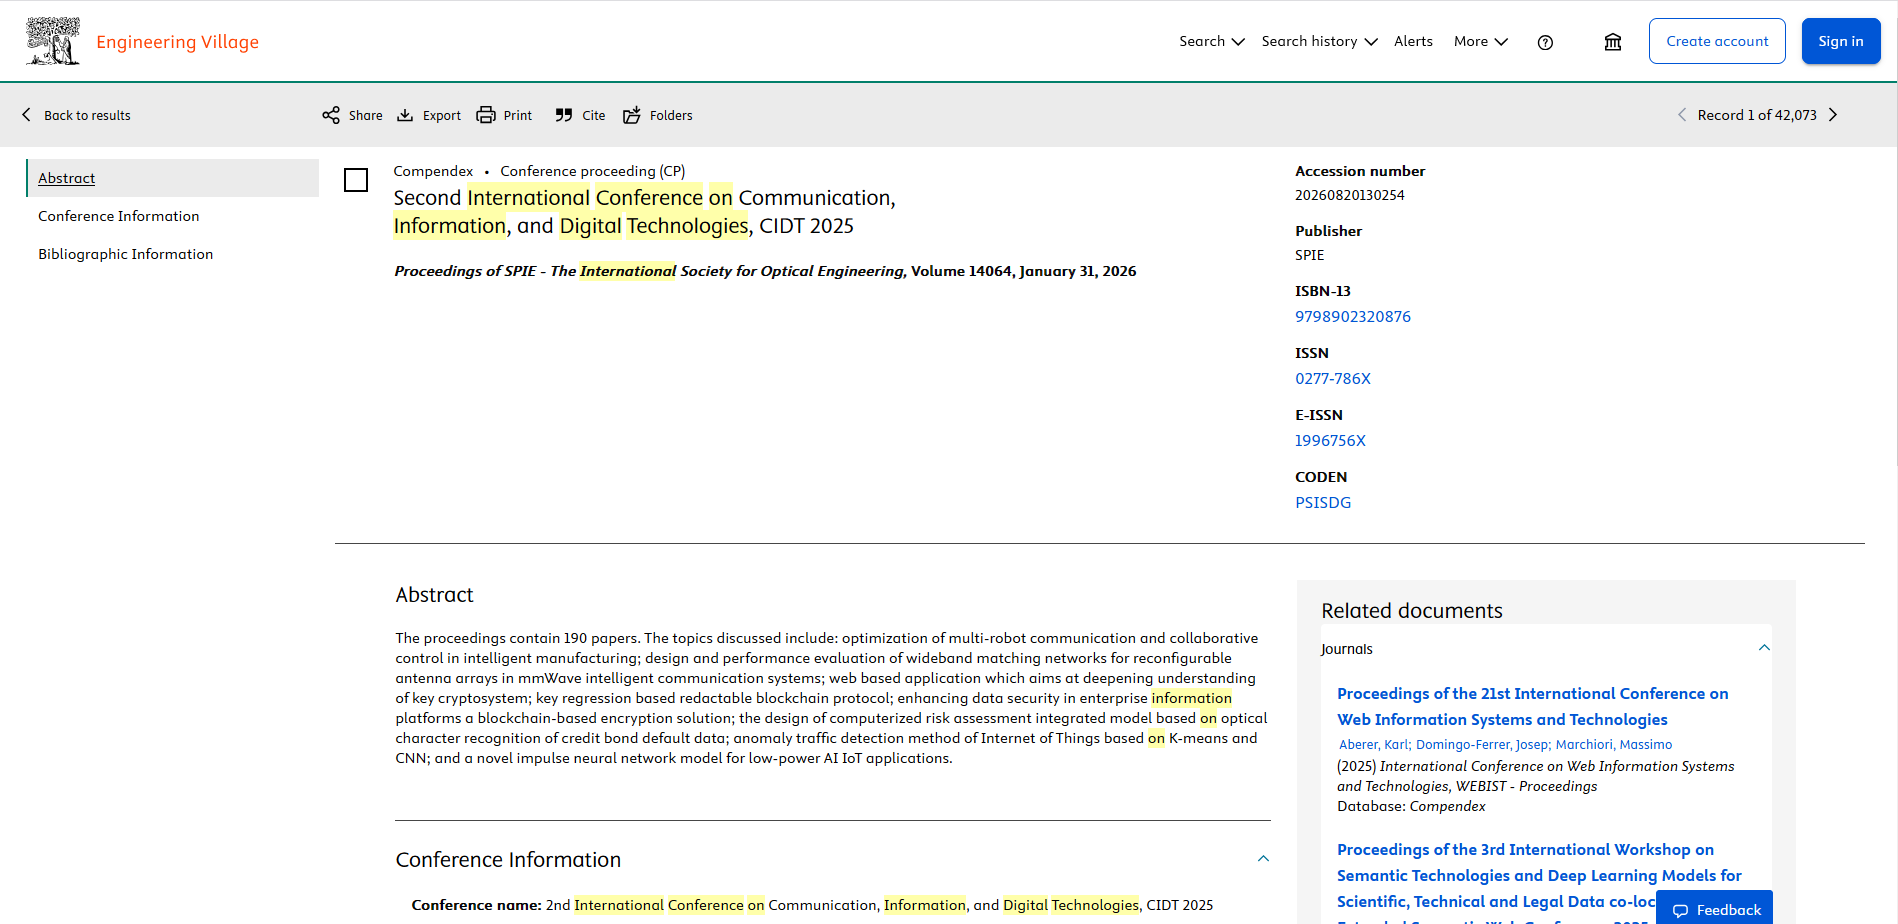Screen dimensions: 1898x924
Task: Click the Engineering Village tree logo
Action: point(52,41)
